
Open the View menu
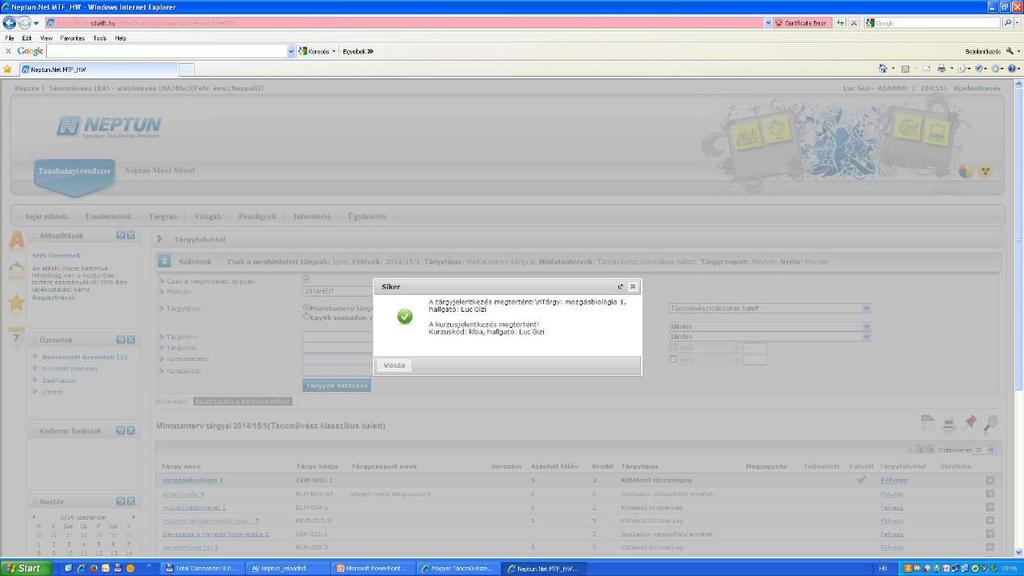tap(46, 38)
